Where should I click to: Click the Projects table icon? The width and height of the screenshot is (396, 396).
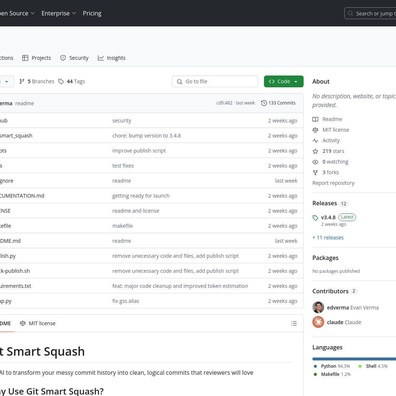[25, 58]
